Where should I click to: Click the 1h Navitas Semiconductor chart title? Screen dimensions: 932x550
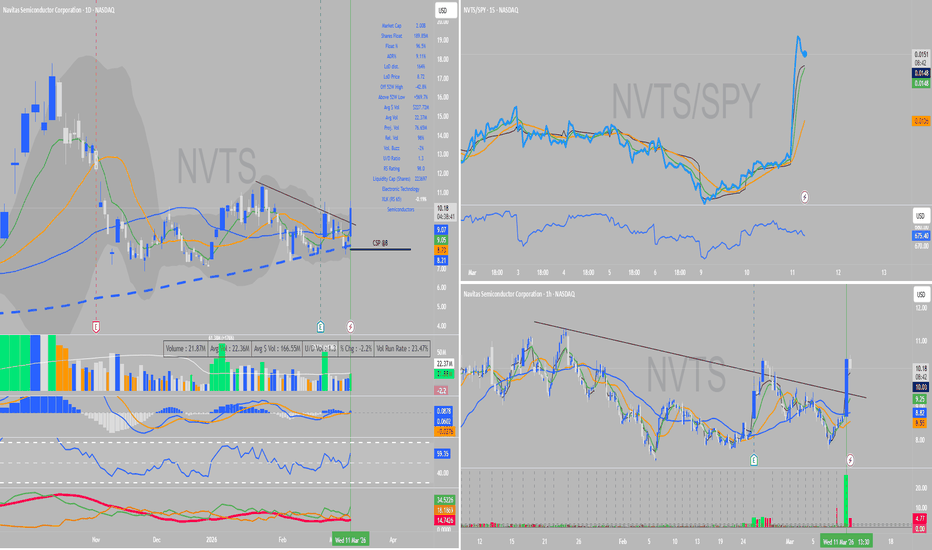point(519,294)
